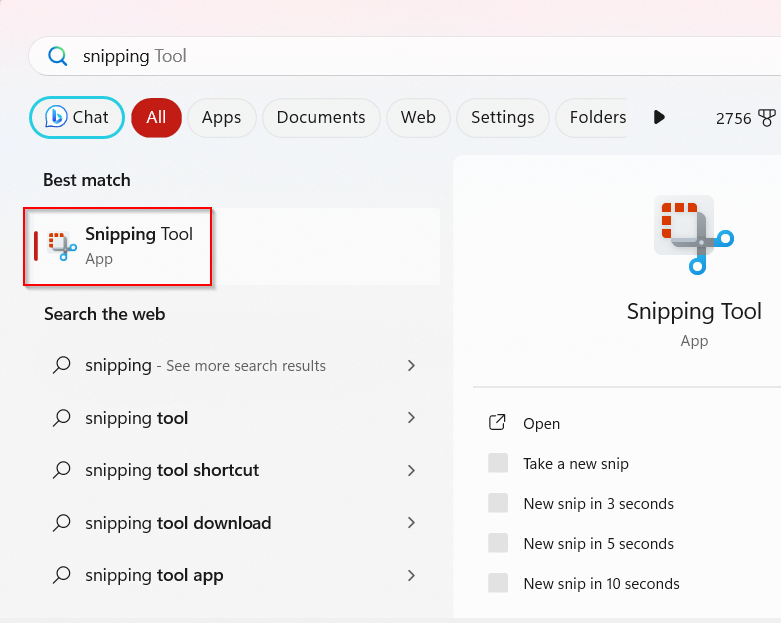Select the All filter tab
The image size is (781, 623).
click(156, 118)
